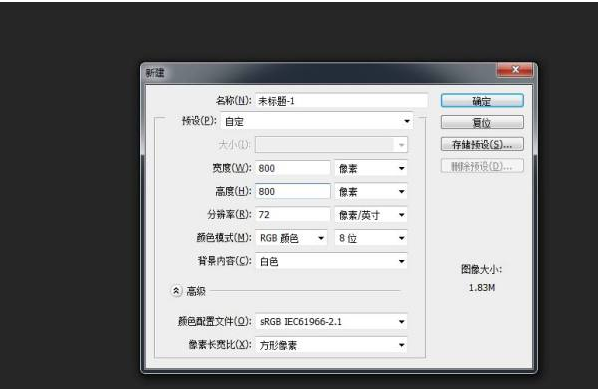Click the arrow icon beside 白色 background option
The image size is (598, 389).
[x=402, y=261]
